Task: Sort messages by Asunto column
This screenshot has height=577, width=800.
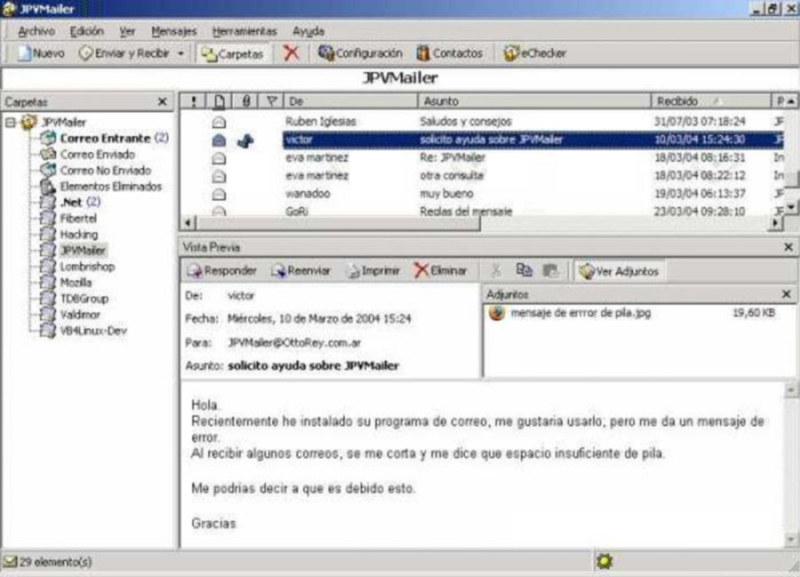Action: pos(534,102)
